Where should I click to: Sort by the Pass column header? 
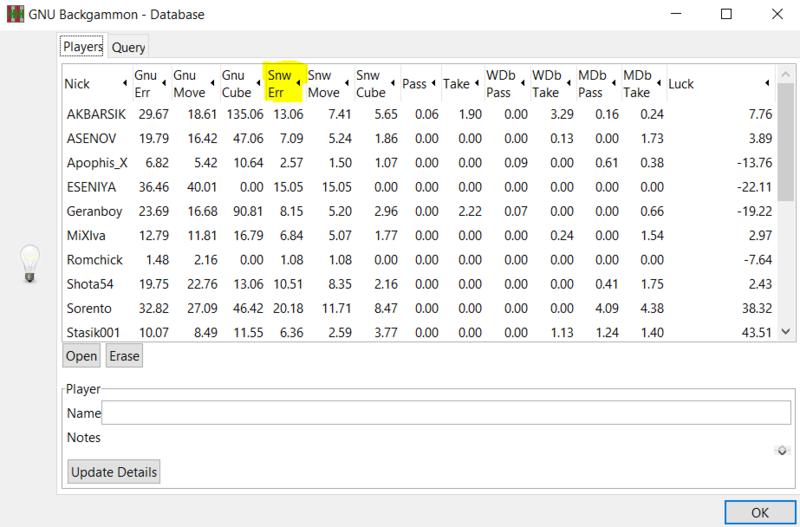tap(419, 84)
